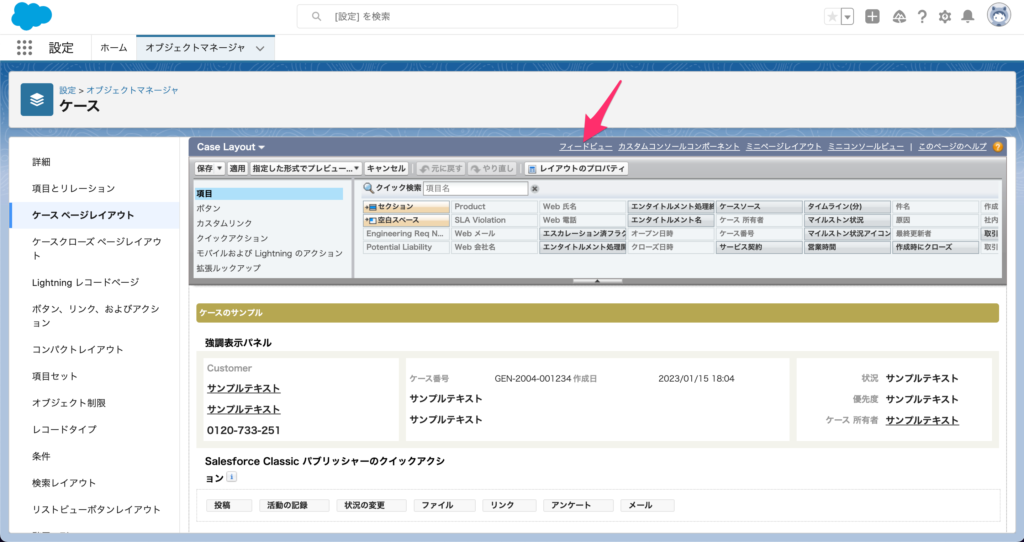Open the user avatar profile menu
Image resolution: width=1024 pixels, height=542 pixels.
998,16
